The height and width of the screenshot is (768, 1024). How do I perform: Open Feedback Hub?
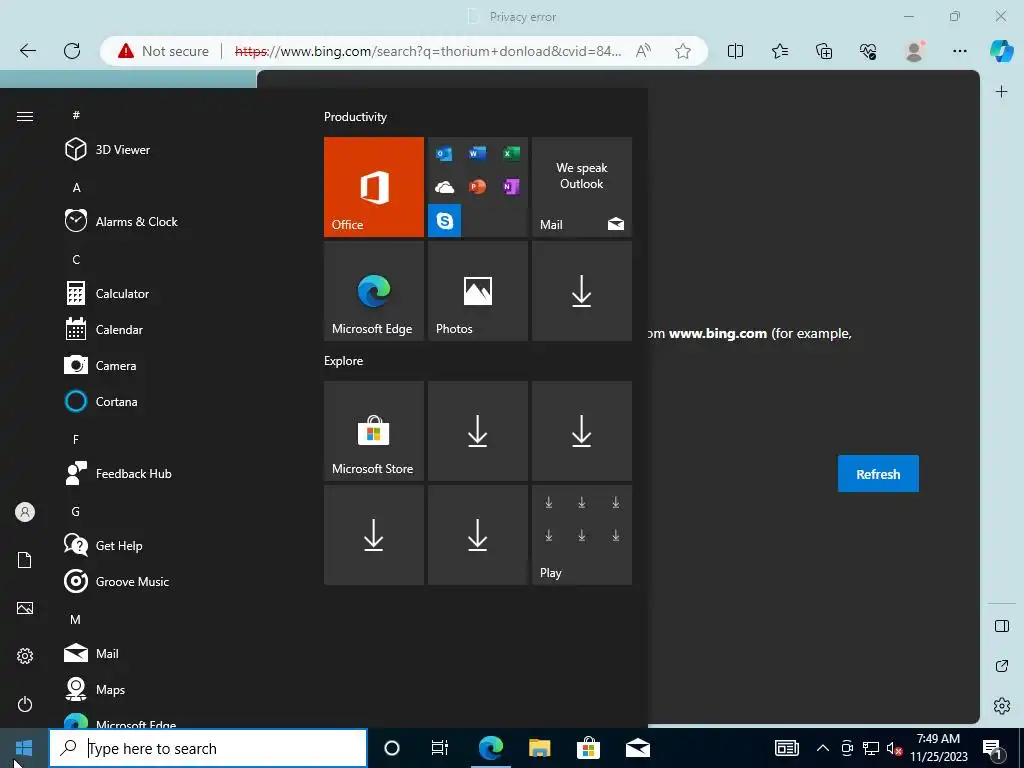(118, 473)
